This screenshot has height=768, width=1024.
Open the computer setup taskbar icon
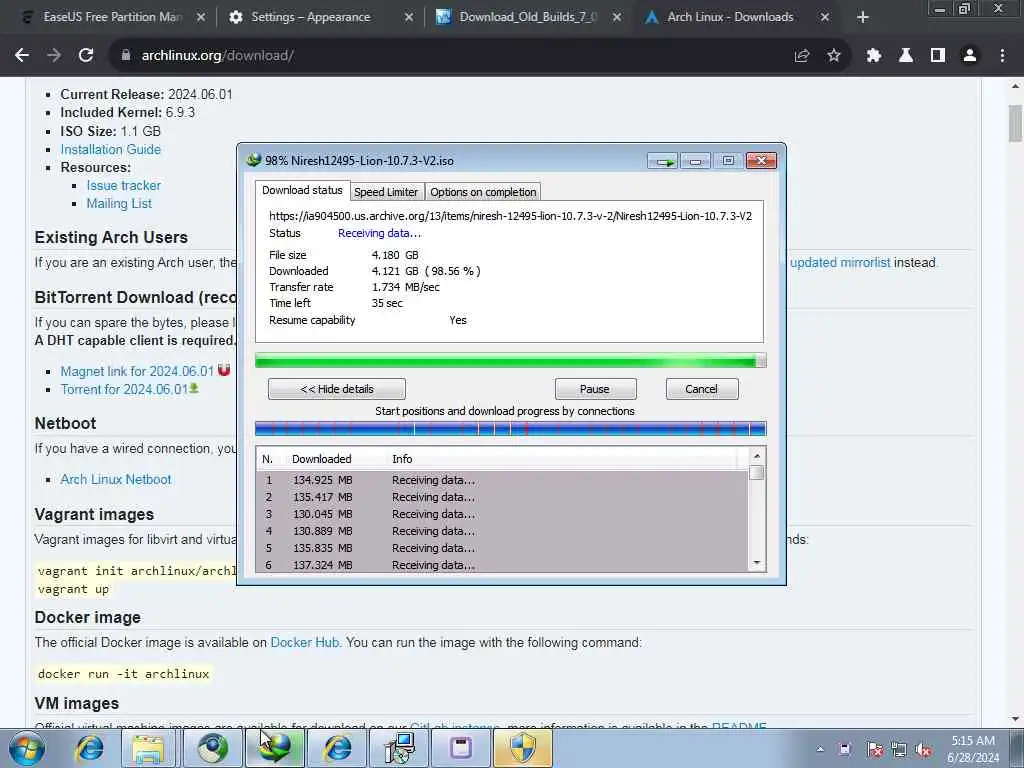coord(399,748)
